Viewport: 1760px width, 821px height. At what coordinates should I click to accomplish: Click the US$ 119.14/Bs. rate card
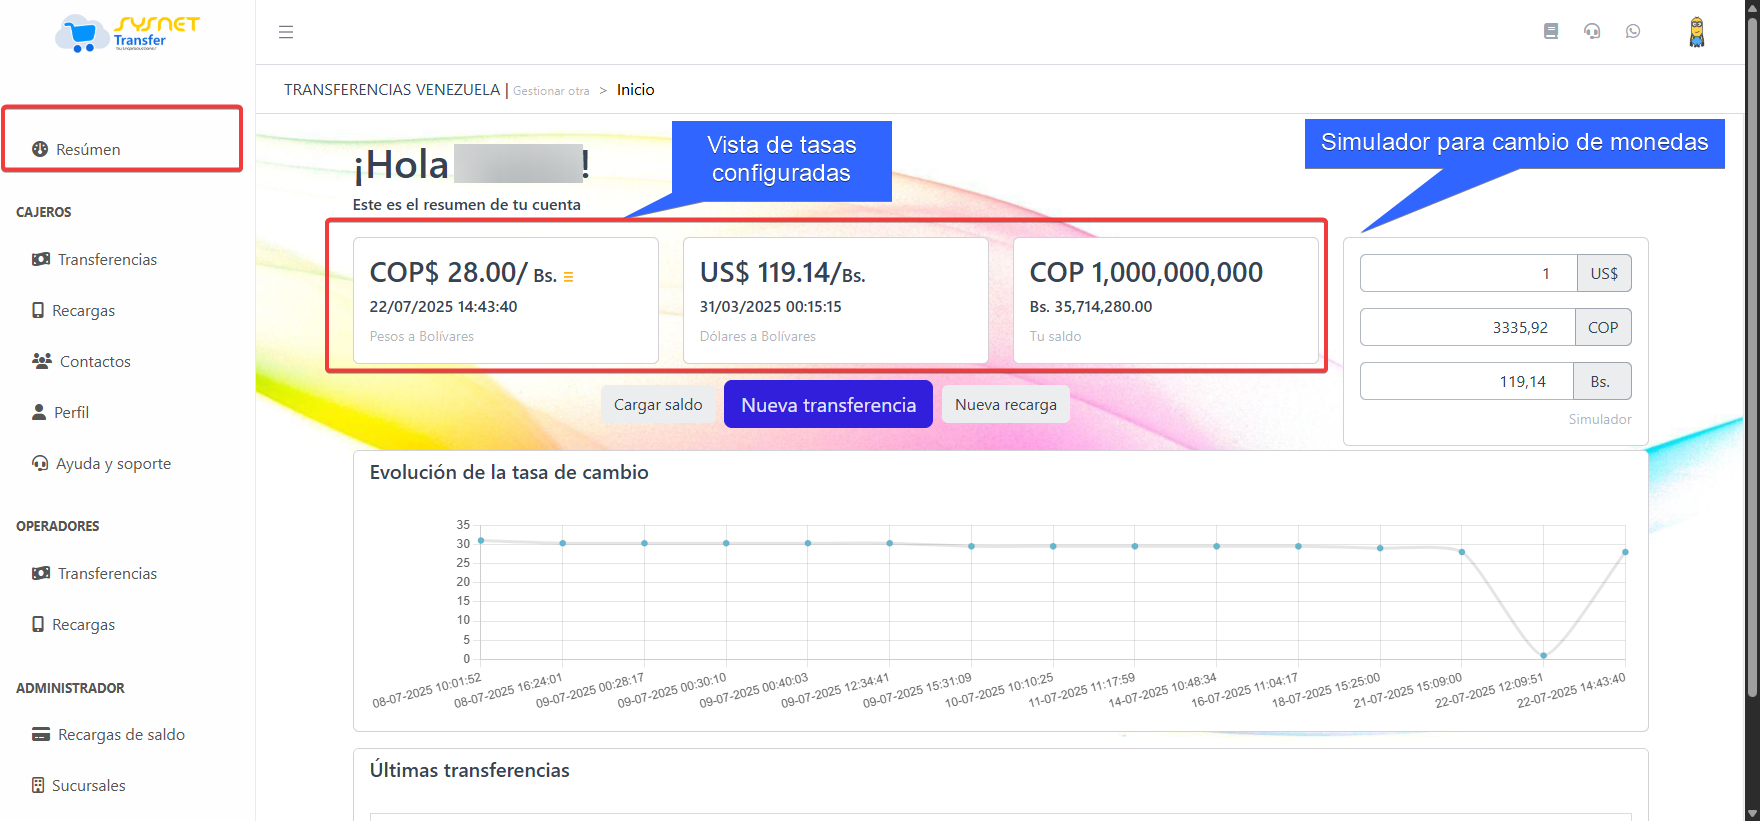point(836,300)
